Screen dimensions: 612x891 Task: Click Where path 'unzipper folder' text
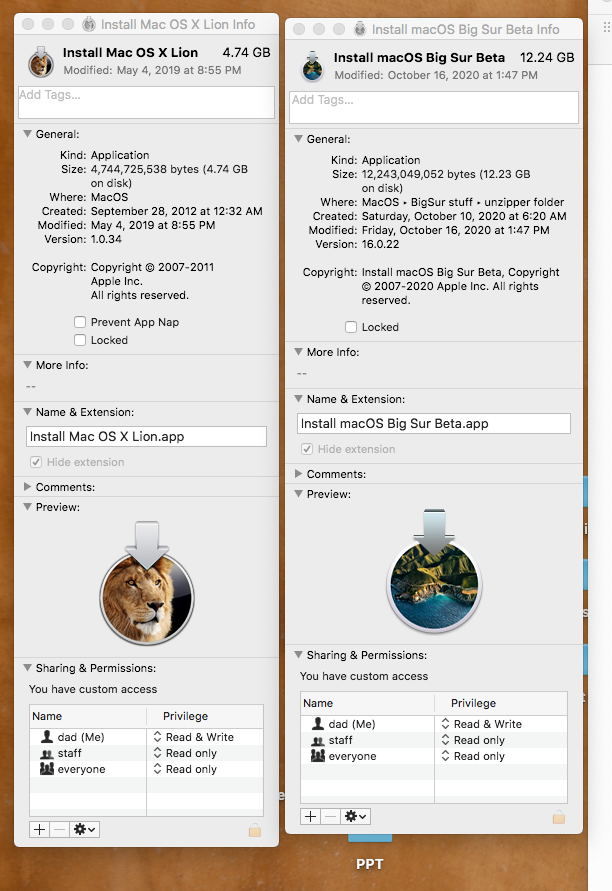(524, 202)
